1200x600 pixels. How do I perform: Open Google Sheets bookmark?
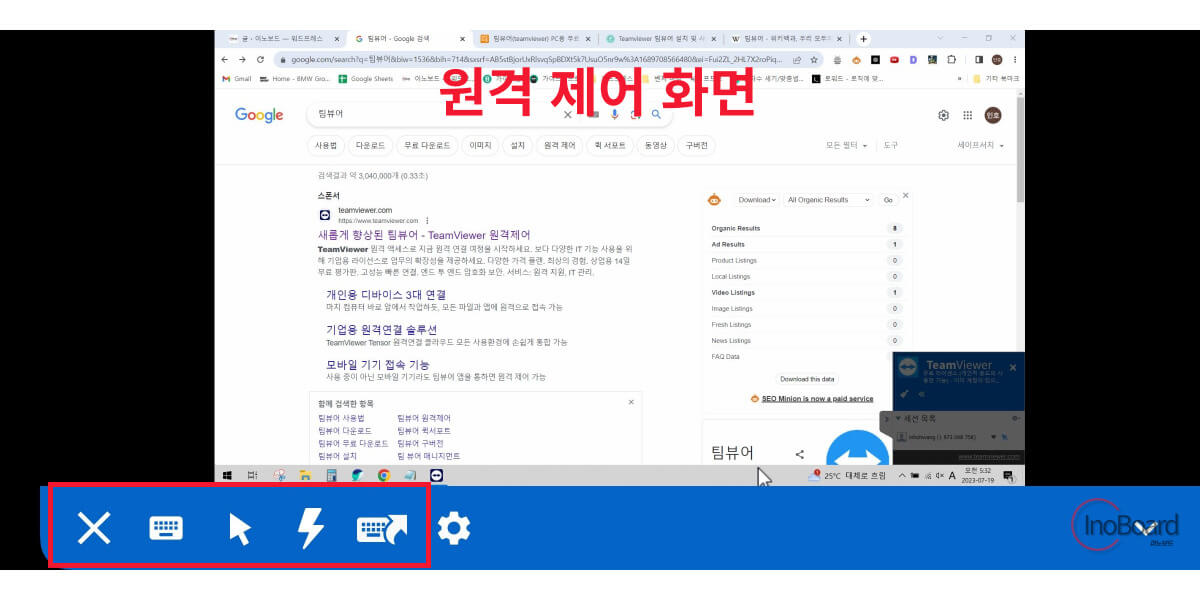click(365, 78)
